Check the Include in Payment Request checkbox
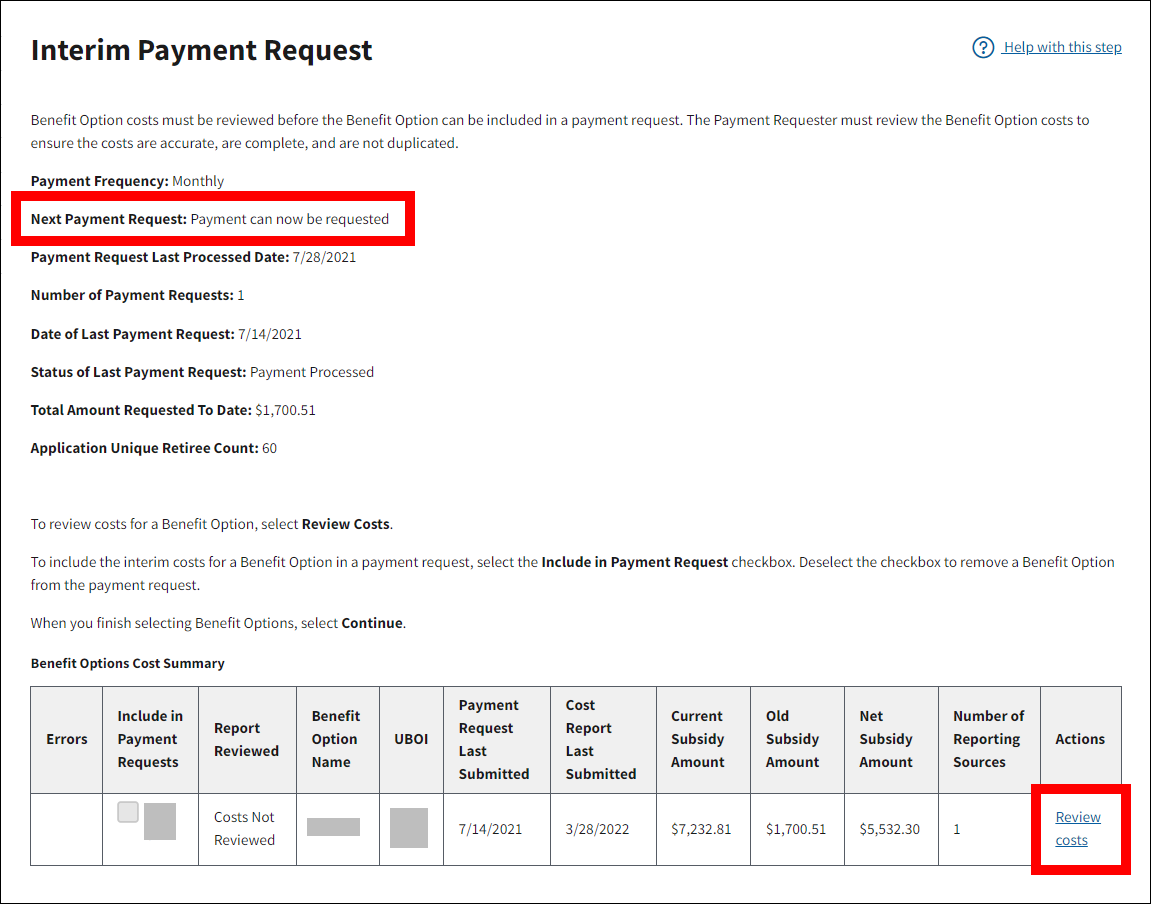 [x=128, y=812]
